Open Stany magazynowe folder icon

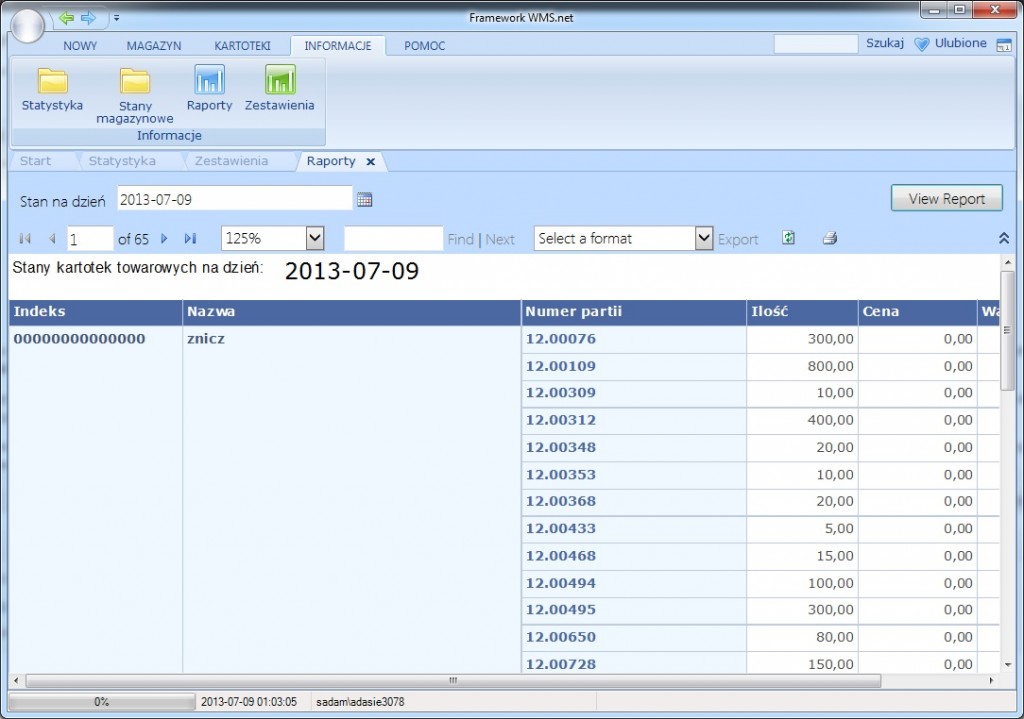[x=135, y=81]
